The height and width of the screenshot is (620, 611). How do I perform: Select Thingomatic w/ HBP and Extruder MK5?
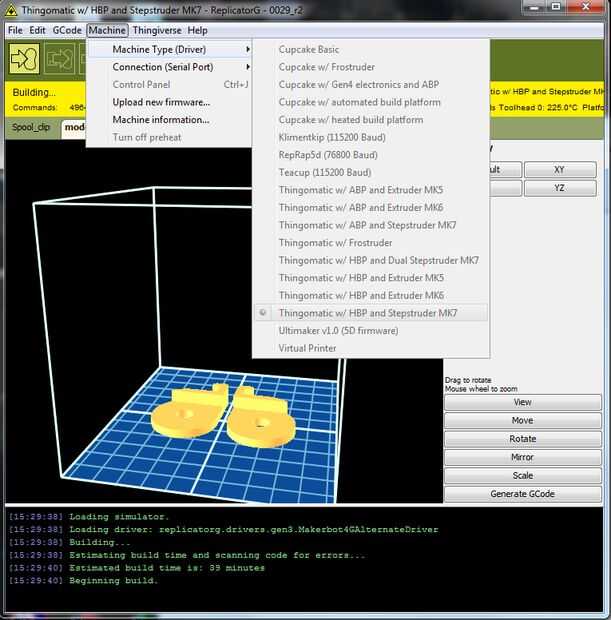click(x=371, y=278)
